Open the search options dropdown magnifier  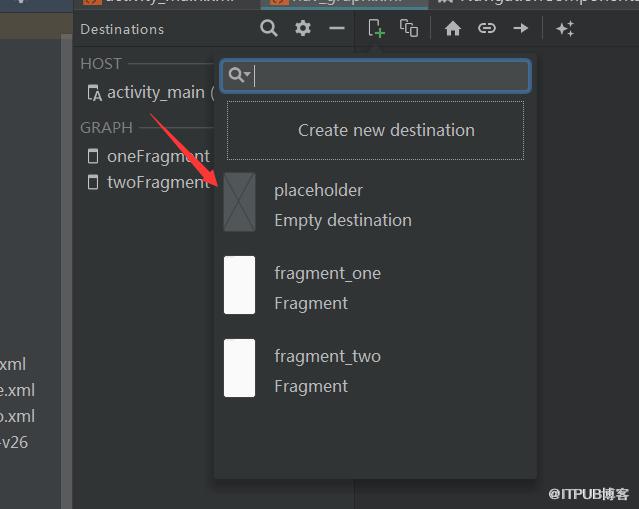click(239, 75)
